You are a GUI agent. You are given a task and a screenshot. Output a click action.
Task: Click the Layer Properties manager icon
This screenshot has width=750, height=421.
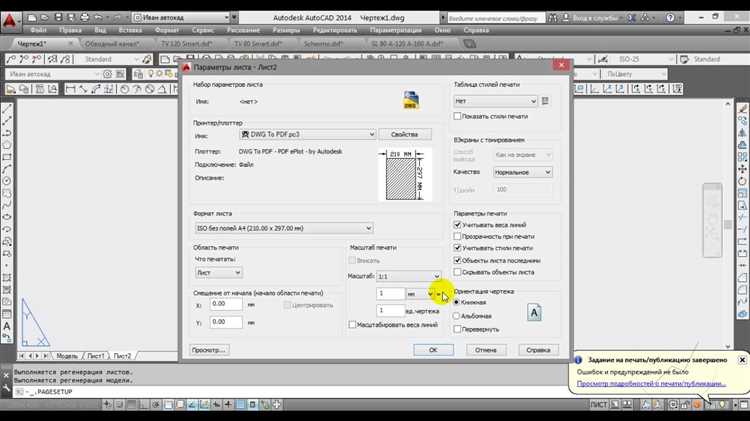pos(138,74)
